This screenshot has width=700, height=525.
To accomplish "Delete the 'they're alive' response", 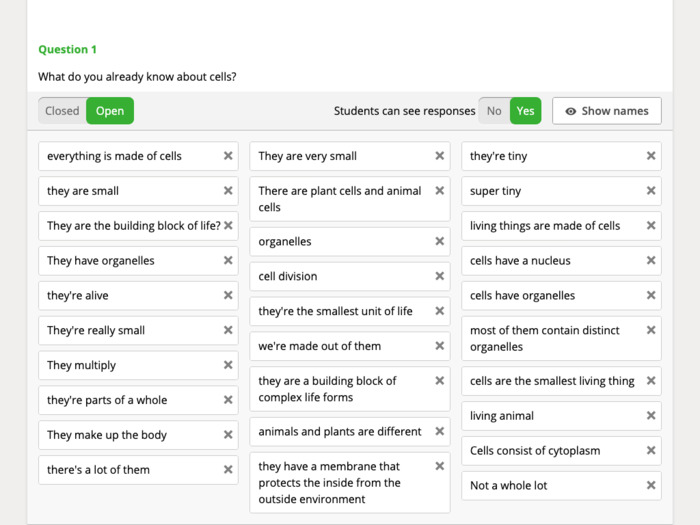I will click(228, 295).
